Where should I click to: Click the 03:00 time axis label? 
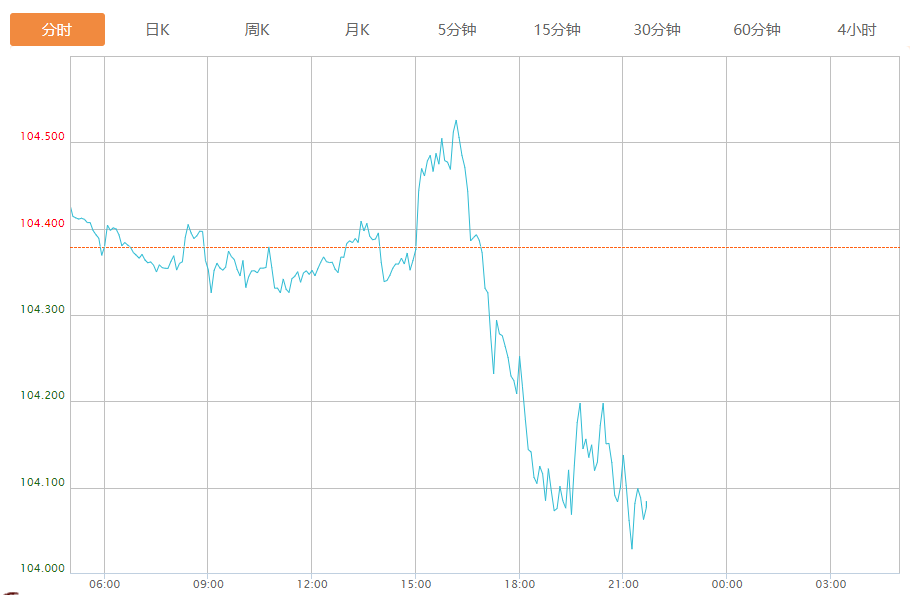pyautogui.click(x=830, y=584)
